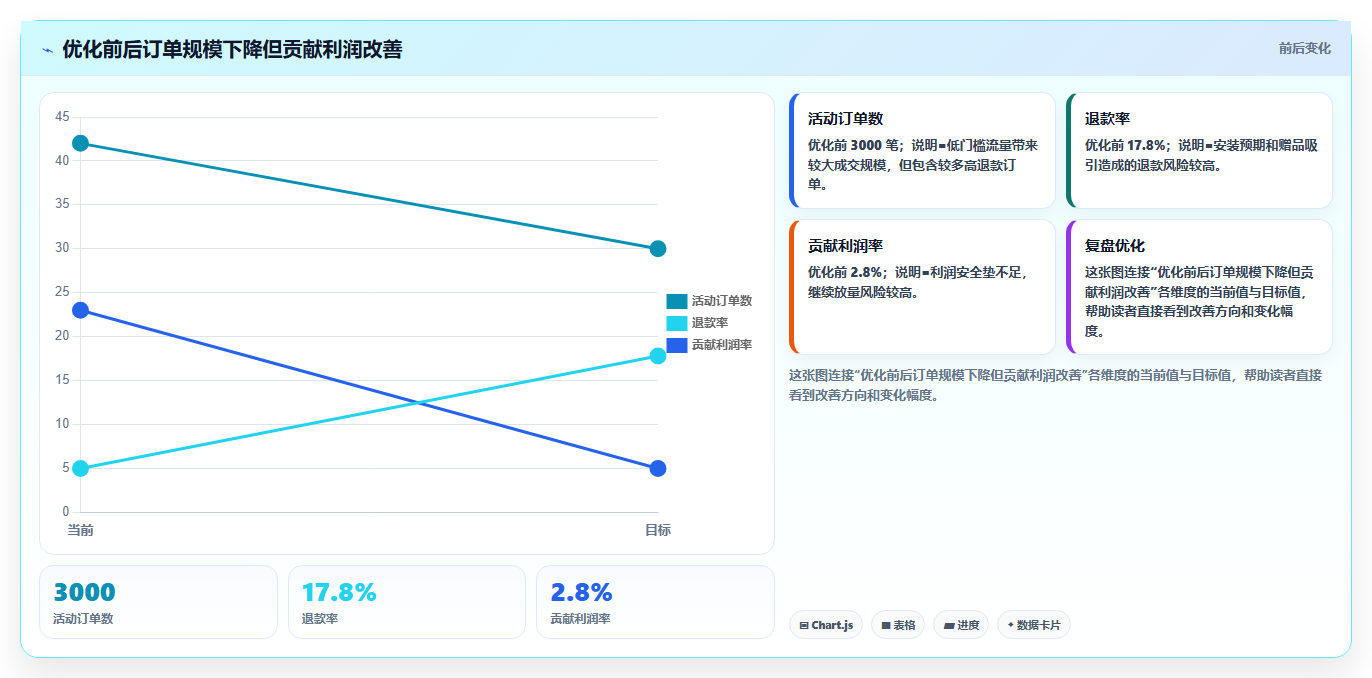Select the 数据卡片 tag chip
Viewport: 1372px width, 678px height.
tap(1034, 625)
